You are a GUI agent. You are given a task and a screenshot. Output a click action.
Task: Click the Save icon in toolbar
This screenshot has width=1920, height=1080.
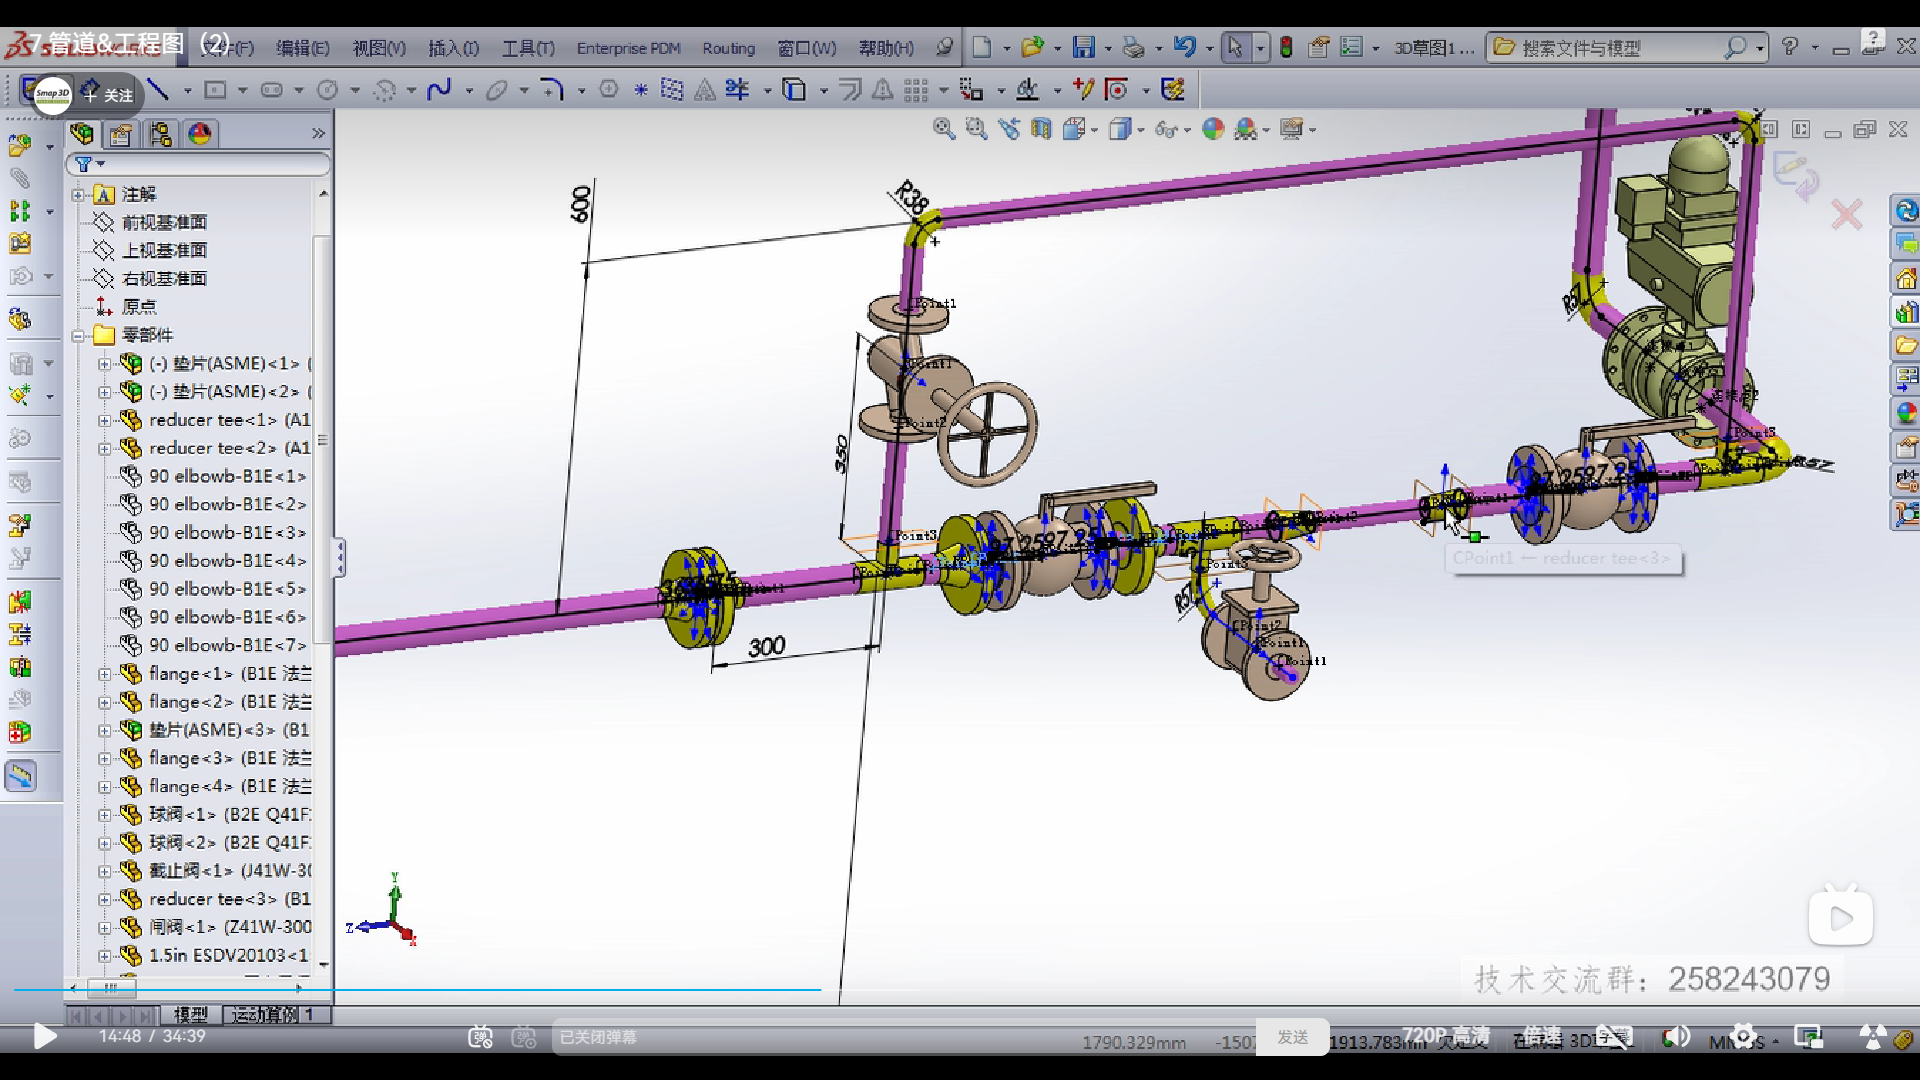[x=1084, y=47]
